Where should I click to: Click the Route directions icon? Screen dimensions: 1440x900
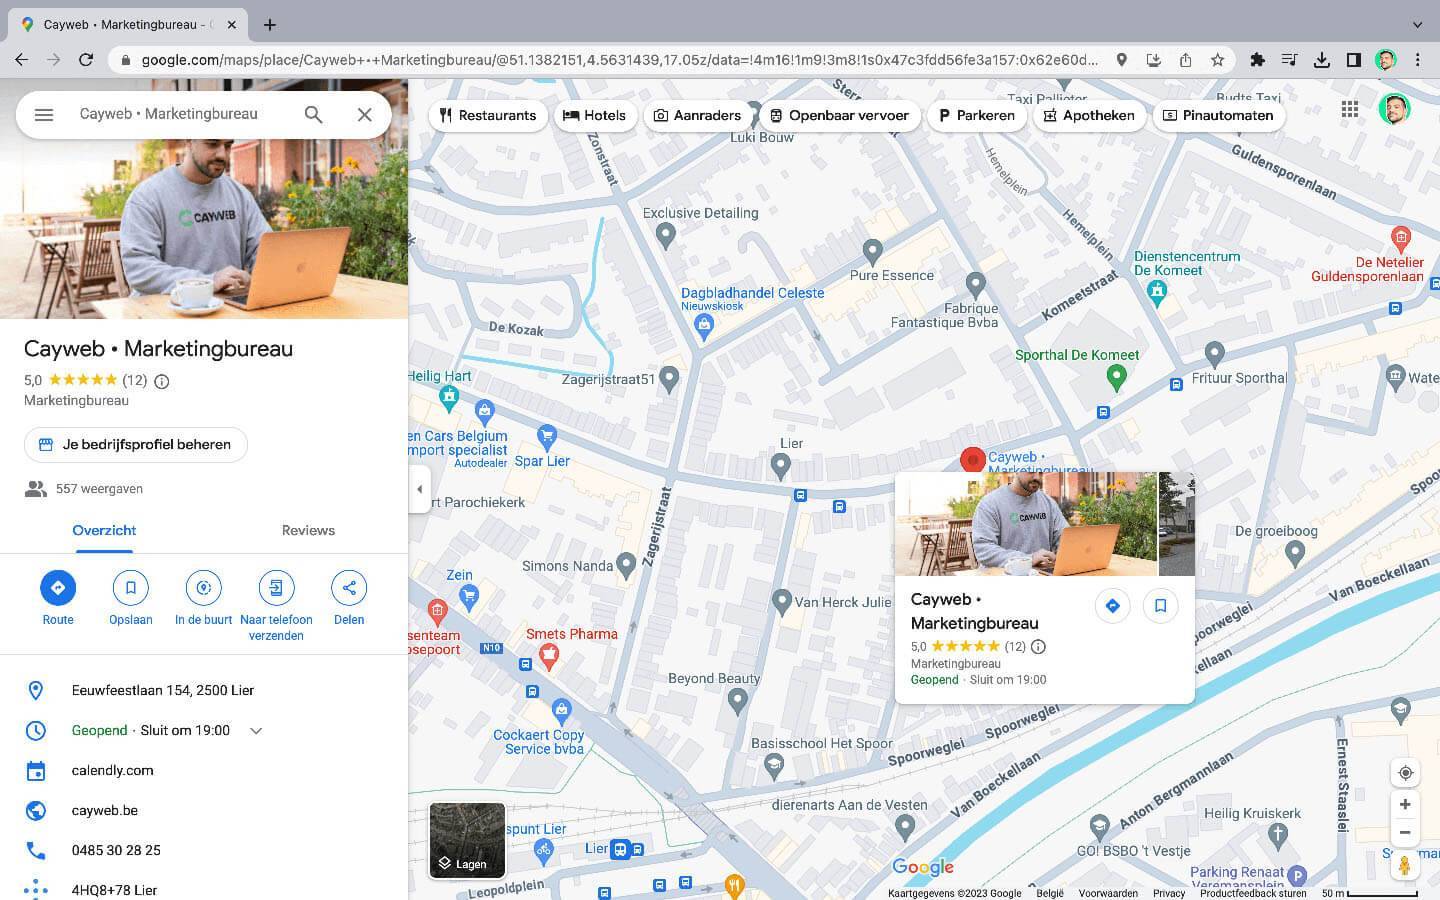pyautogui.click(x=58, y=588)
